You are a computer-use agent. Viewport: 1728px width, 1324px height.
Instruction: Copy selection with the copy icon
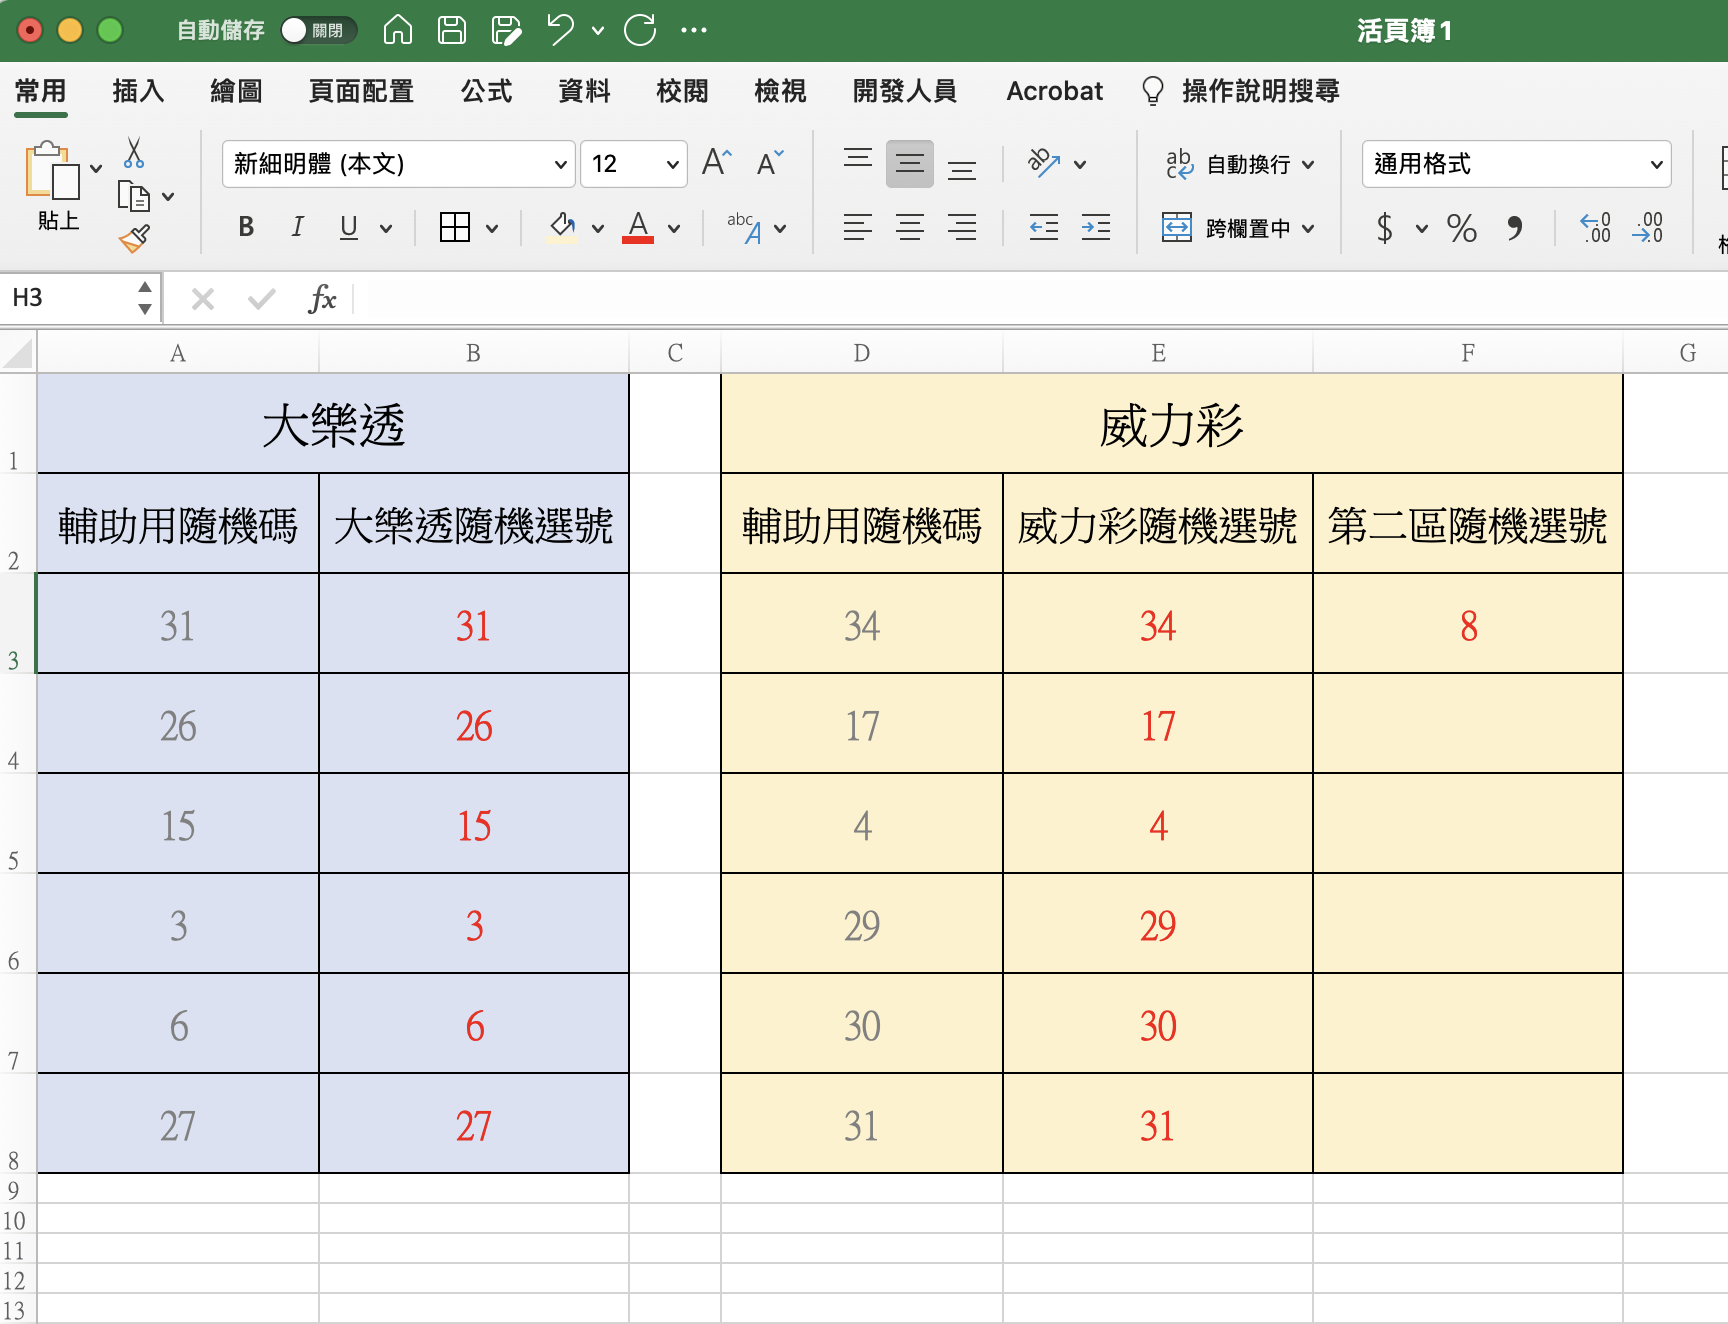(x=134, y=196)
